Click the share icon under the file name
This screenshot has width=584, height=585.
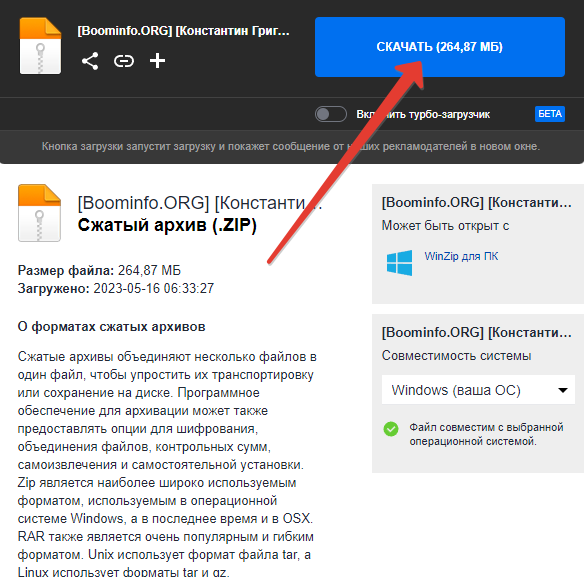pyautogui.click(x=90, y=61)
